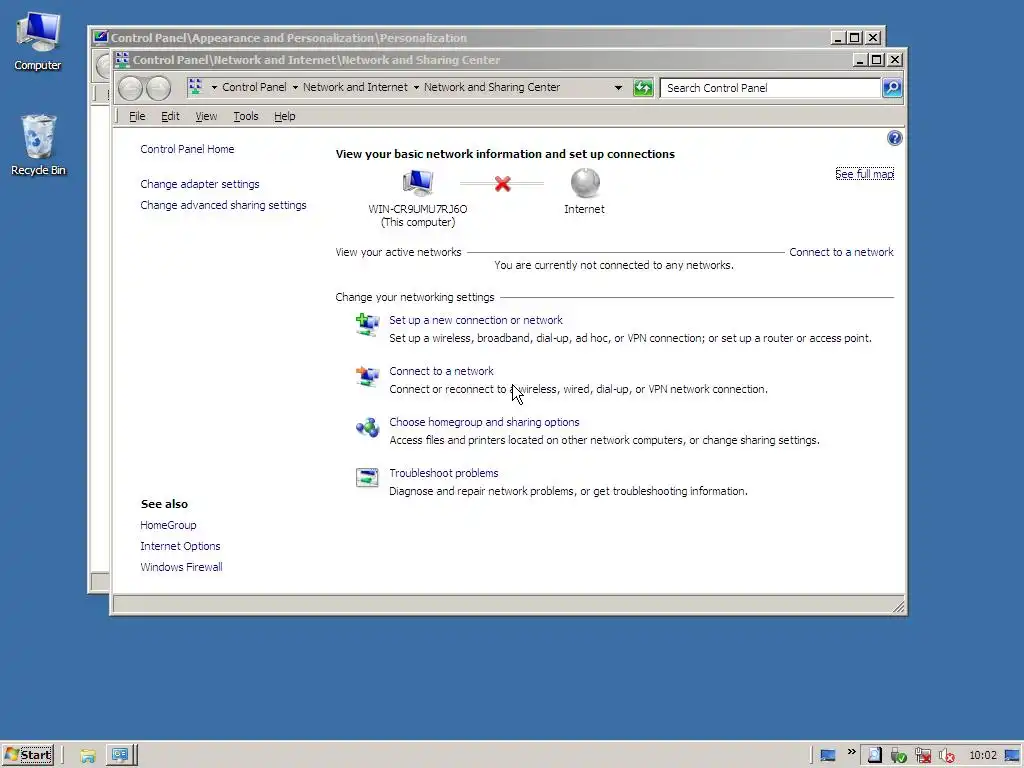This screenshot has width=1024, height=768.
Task: Click the Show desktop button at taskbar end
Action: click(x=1013, y=756)
